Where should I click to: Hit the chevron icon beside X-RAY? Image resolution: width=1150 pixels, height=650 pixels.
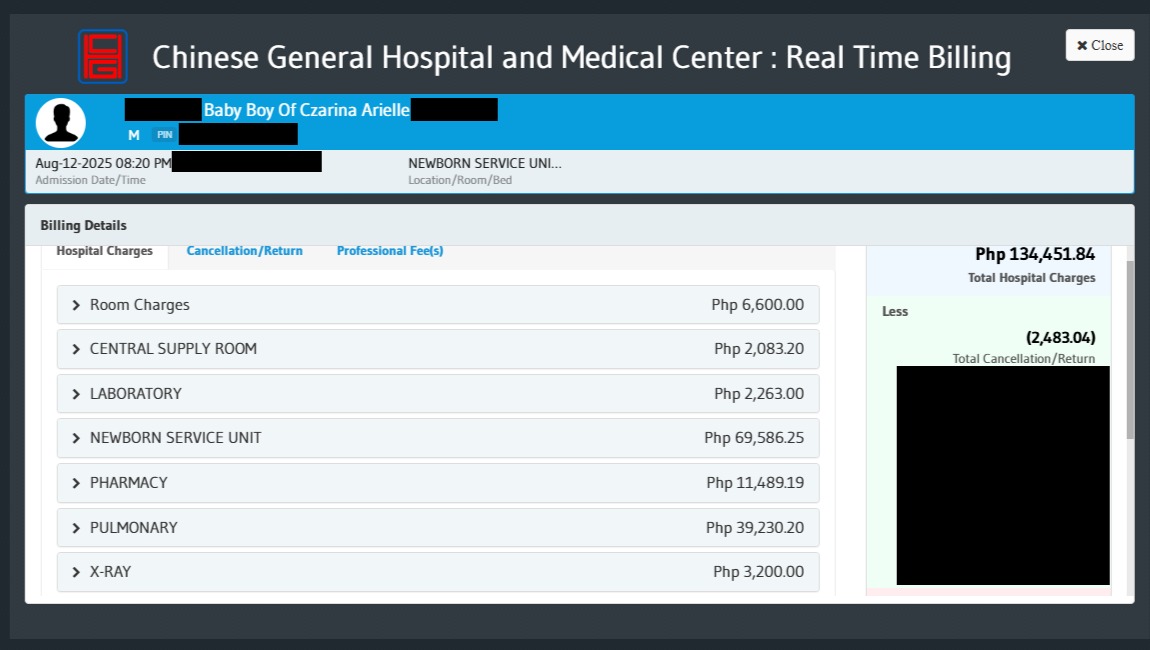pyautogui.click(x=76, y=572)
